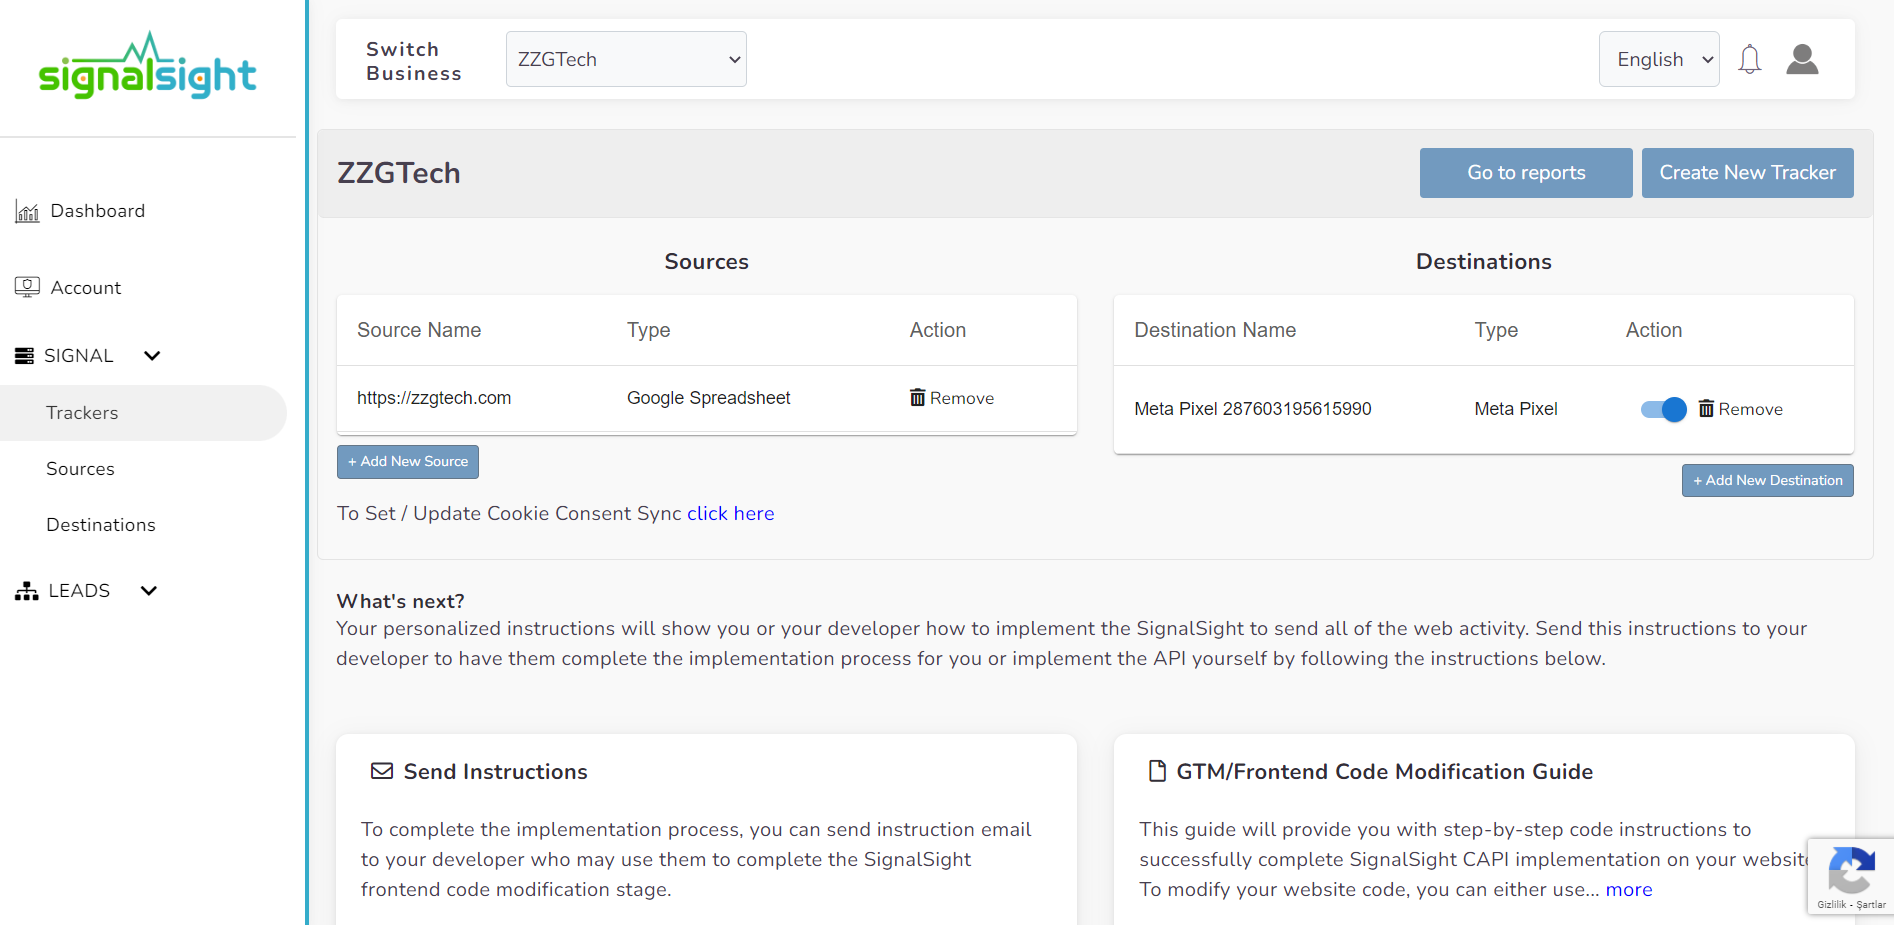Select Destinations in sidebar
Image resolution: width=1894 pixels, height=925 pixels.
pyautogui.click(x=101, y=525)
